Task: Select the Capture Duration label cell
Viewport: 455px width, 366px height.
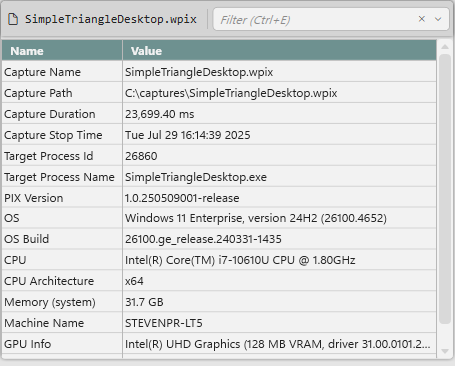Action: click(x=62, y=114)
